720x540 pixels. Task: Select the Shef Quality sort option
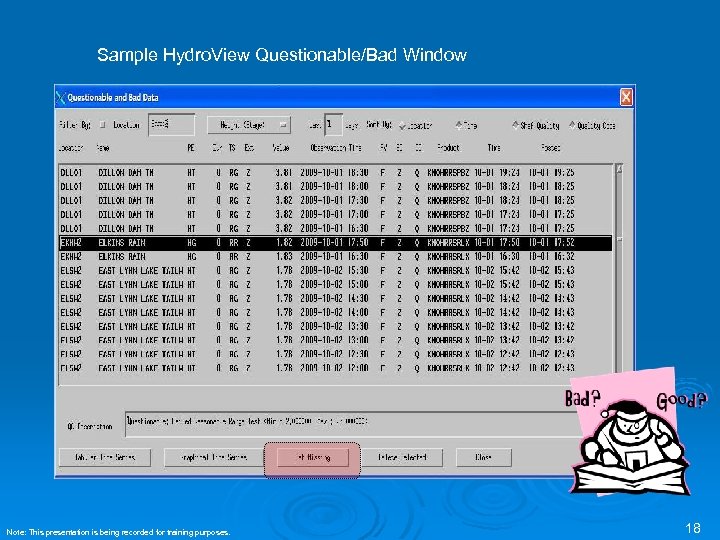[x=516, y=125]
